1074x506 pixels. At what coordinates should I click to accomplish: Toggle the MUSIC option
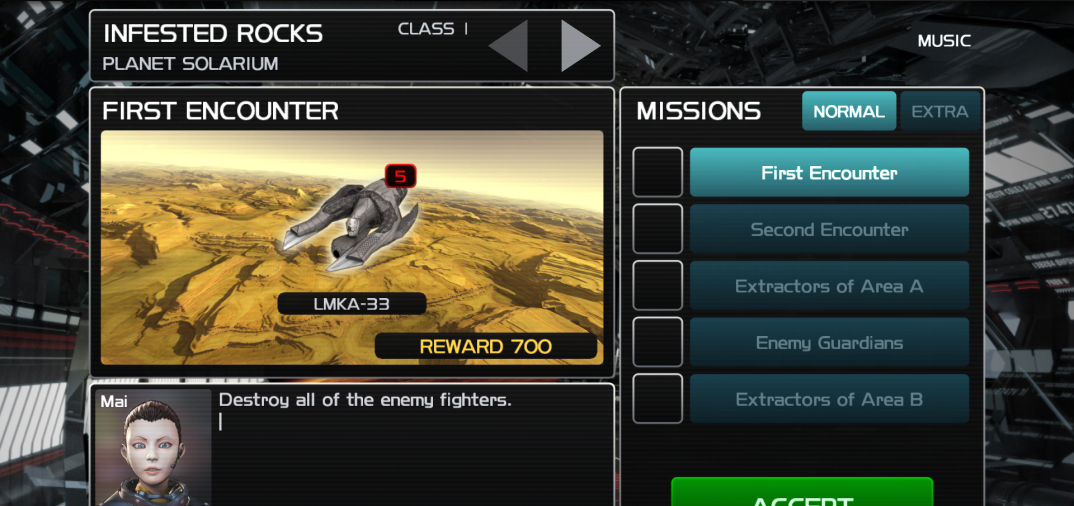(x=944, y=41)
